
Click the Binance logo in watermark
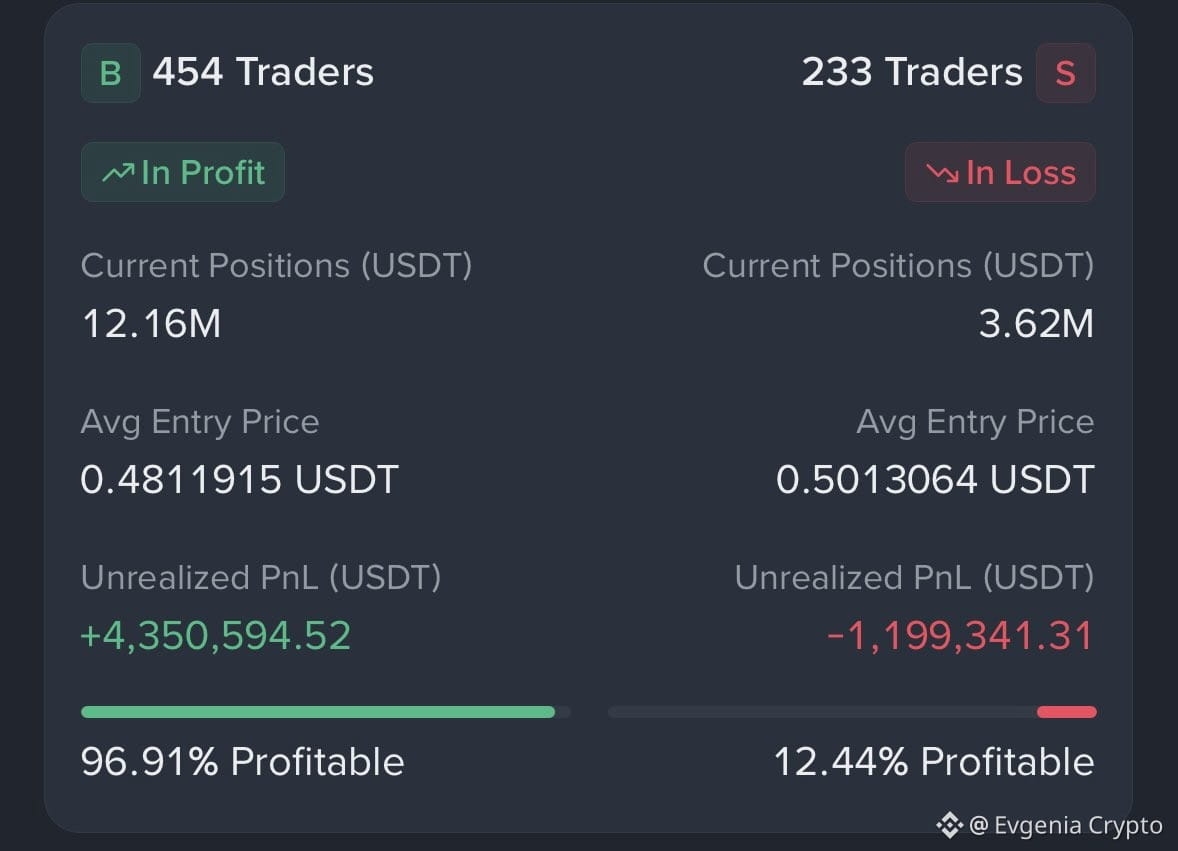tap(950, 825)
